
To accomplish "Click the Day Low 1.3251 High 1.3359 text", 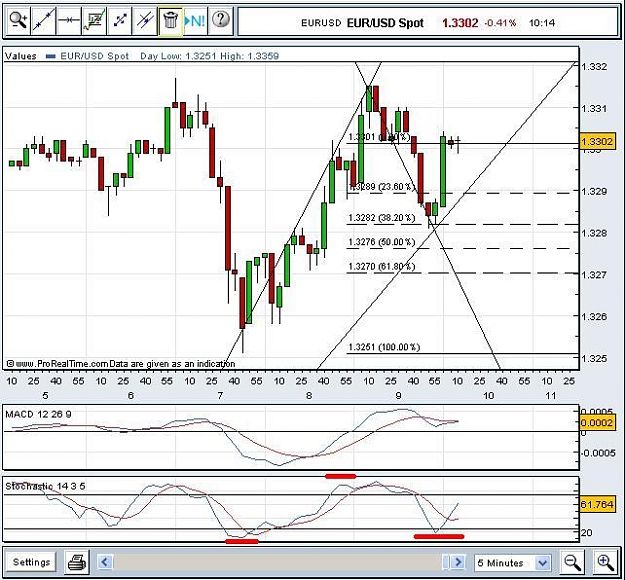I will 209,56.
